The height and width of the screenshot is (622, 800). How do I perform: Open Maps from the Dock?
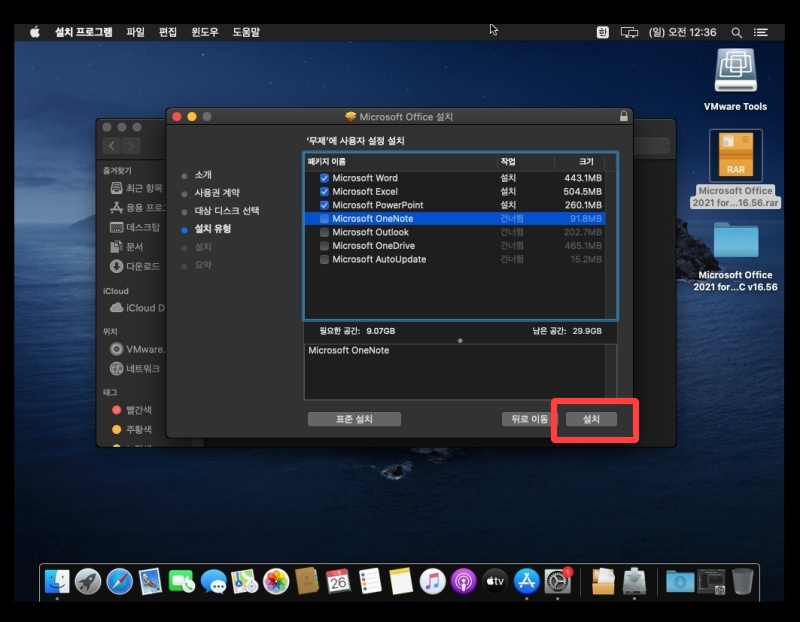[245, 581]
